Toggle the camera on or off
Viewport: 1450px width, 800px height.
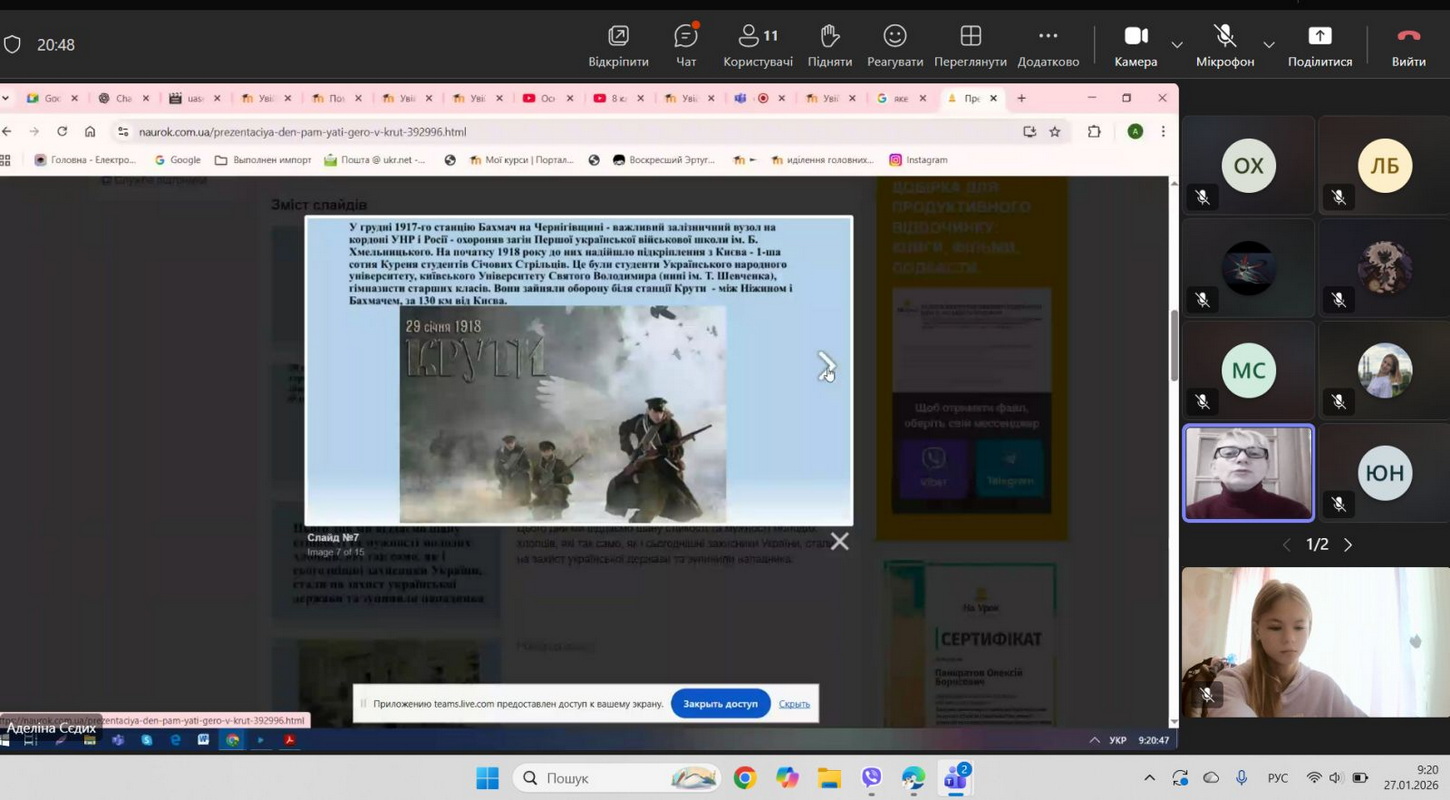1135,45
